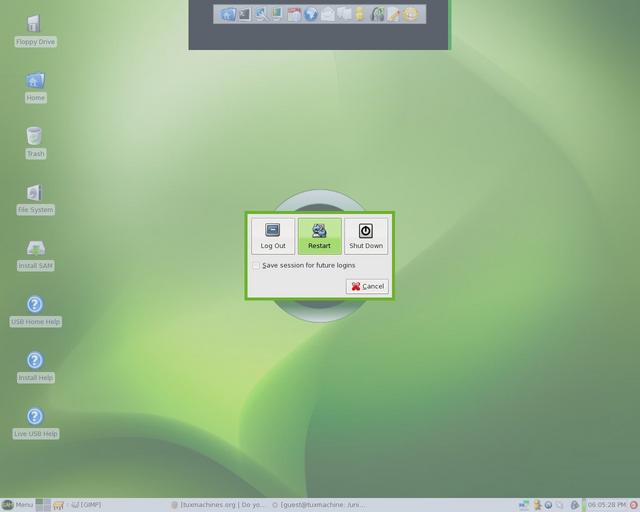Click the computer monitor icon in top launcher
This screenshot has width=640, height=512.
point(278,14)
